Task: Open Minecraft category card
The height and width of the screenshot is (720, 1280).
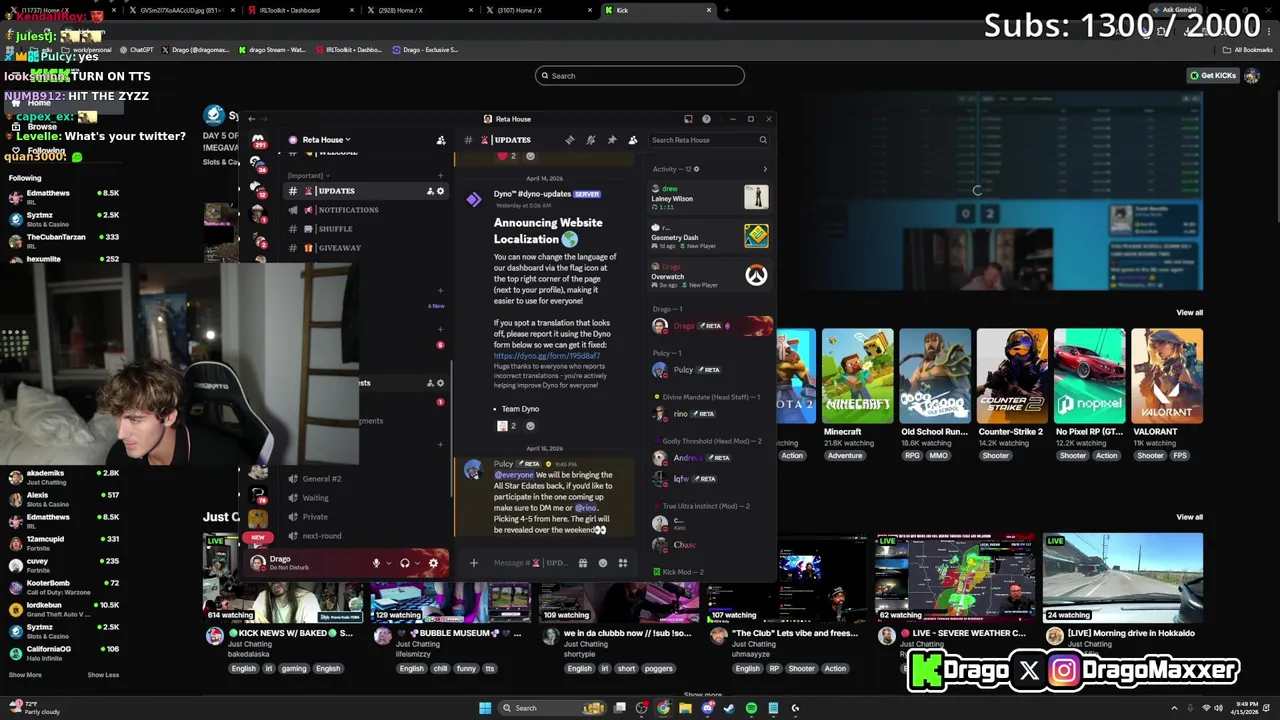Action: click(x=857, y=376)
